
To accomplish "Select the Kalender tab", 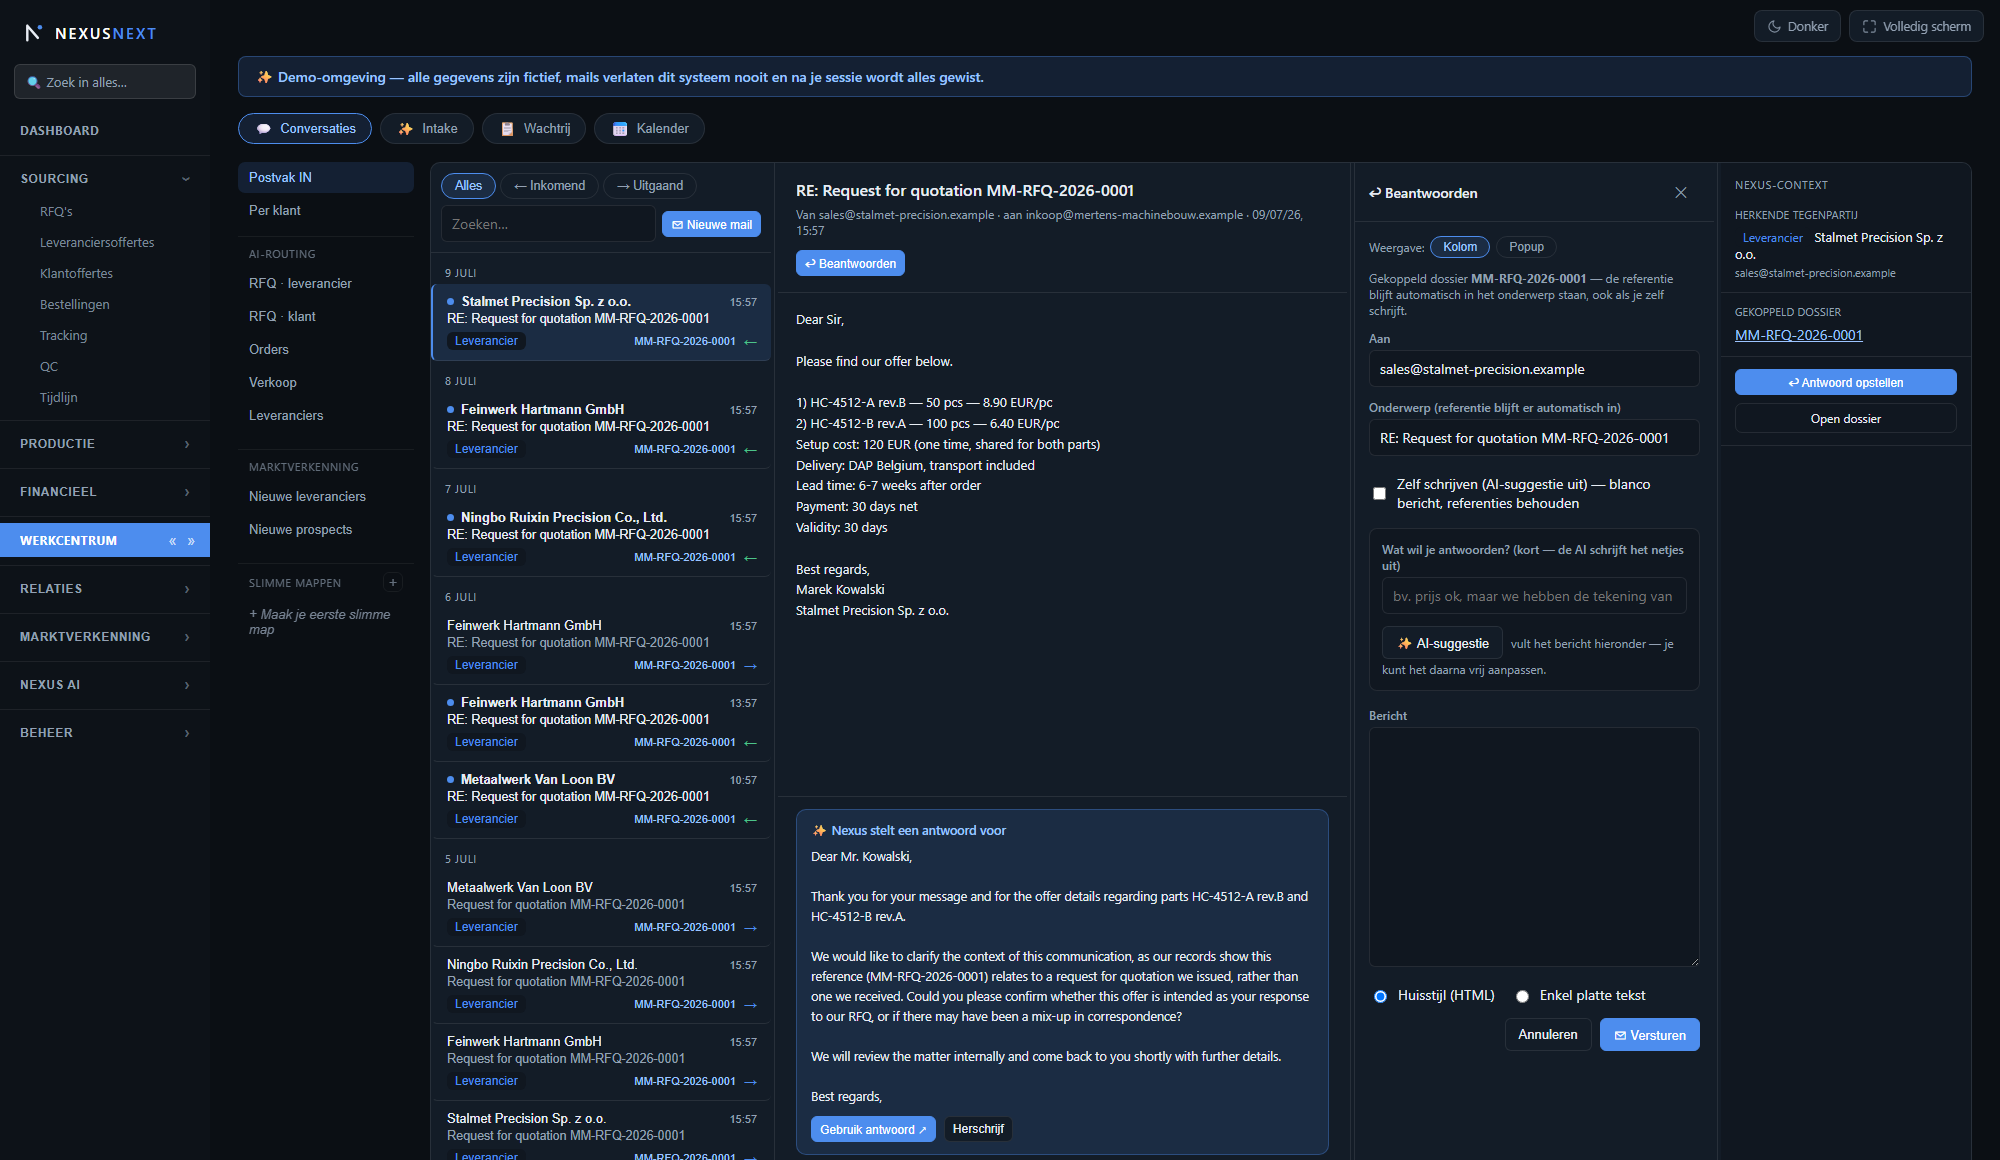I will coord(650,129).
